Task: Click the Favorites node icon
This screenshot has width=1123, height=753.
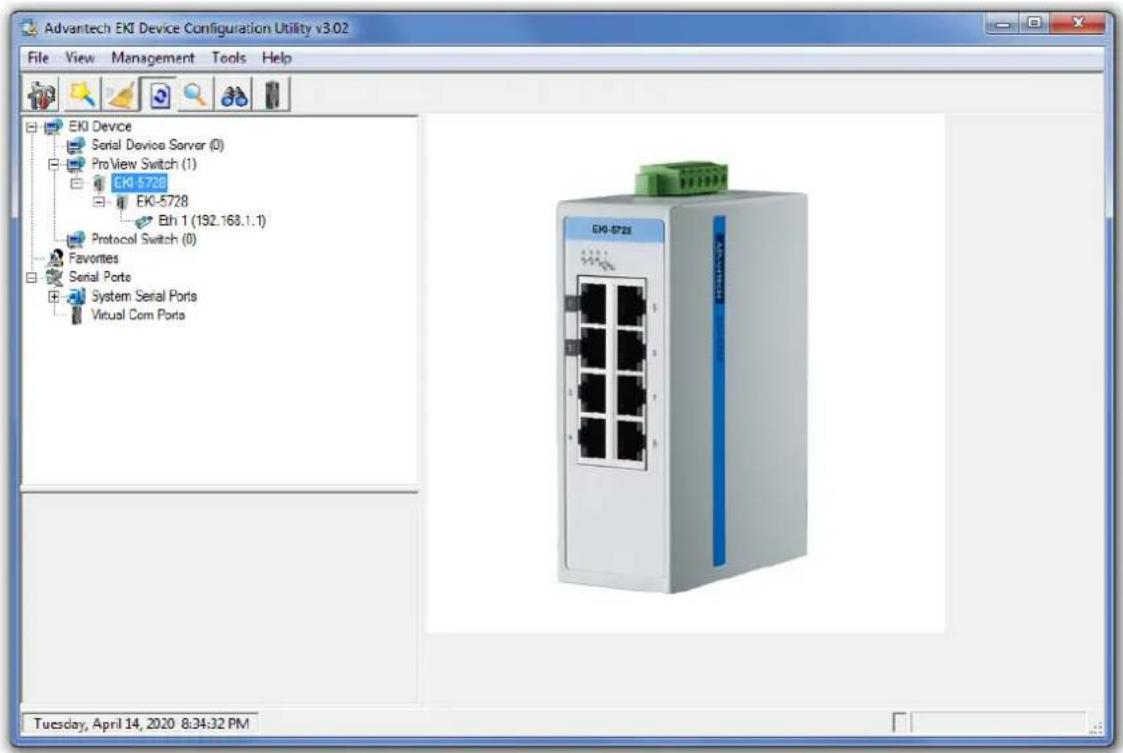Action: [x=54, y=258]
